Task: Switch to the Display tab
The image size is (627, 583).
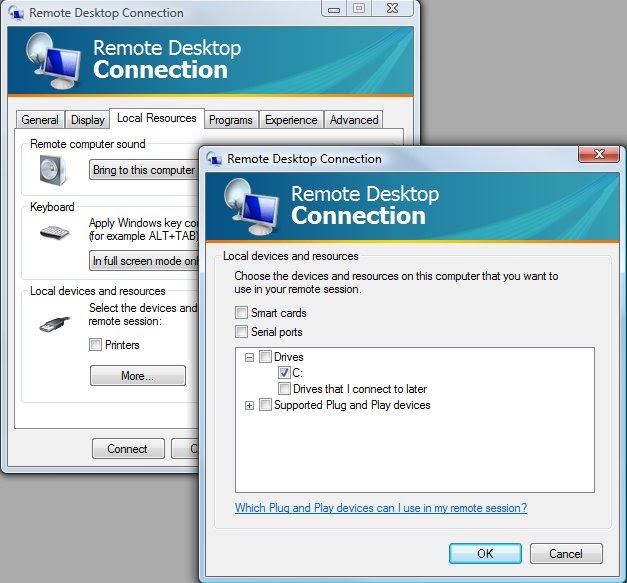Action: pyautogui.click(x=88, y=120)
